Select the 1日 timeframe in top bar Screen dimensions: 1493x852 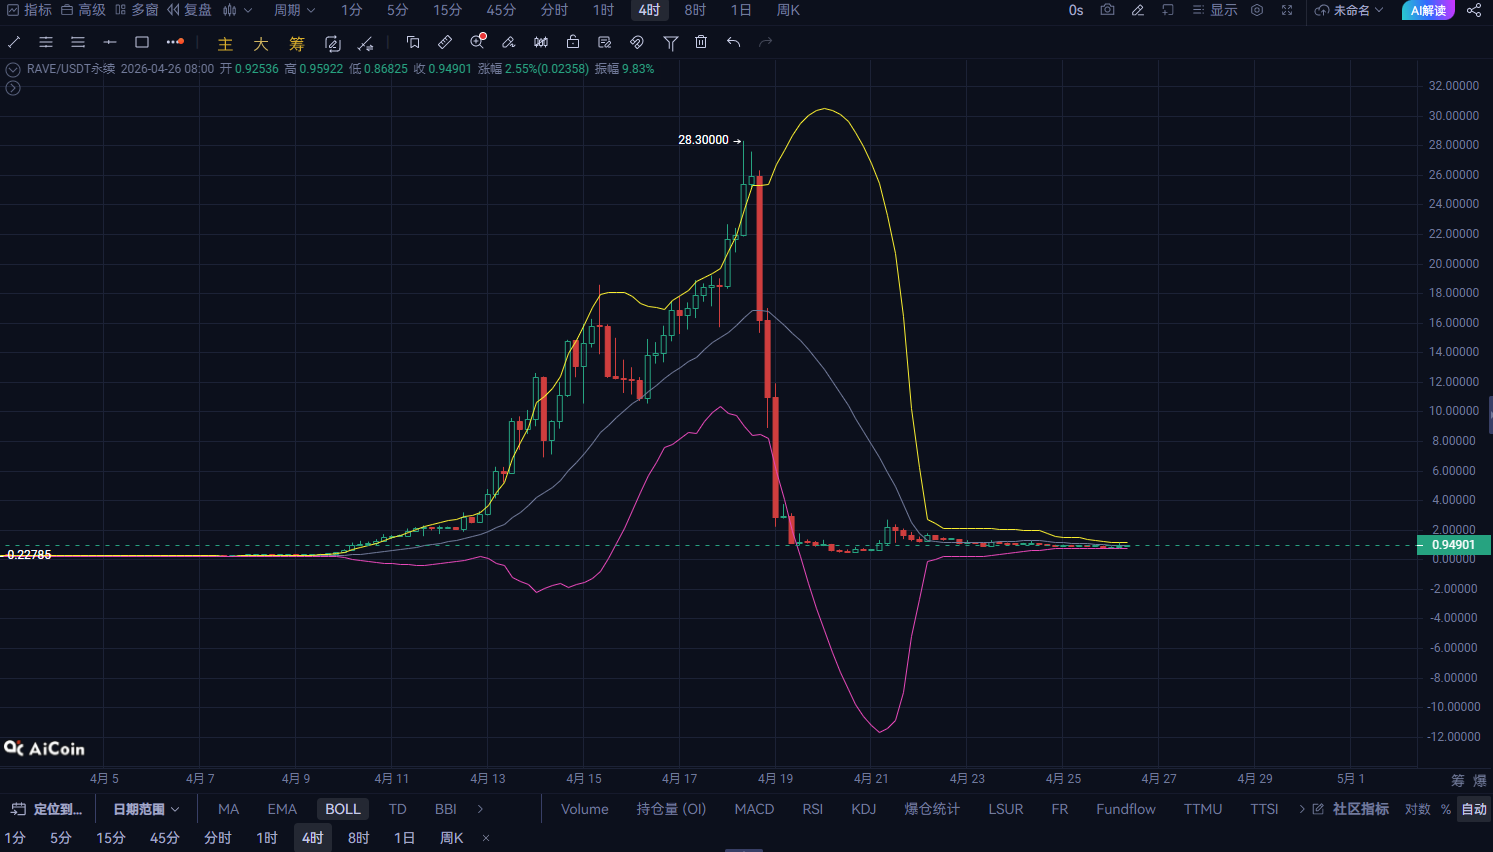click(x=741, y=10)
